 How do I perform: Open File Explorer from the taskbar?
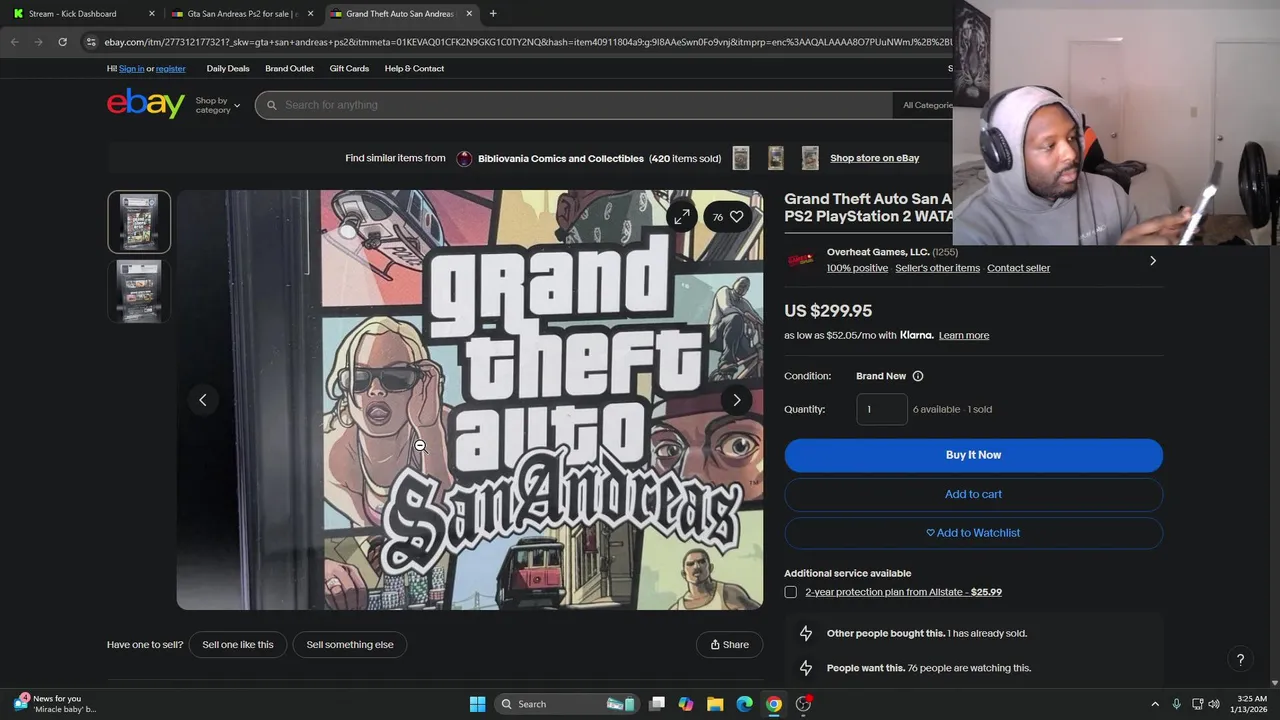715,704
